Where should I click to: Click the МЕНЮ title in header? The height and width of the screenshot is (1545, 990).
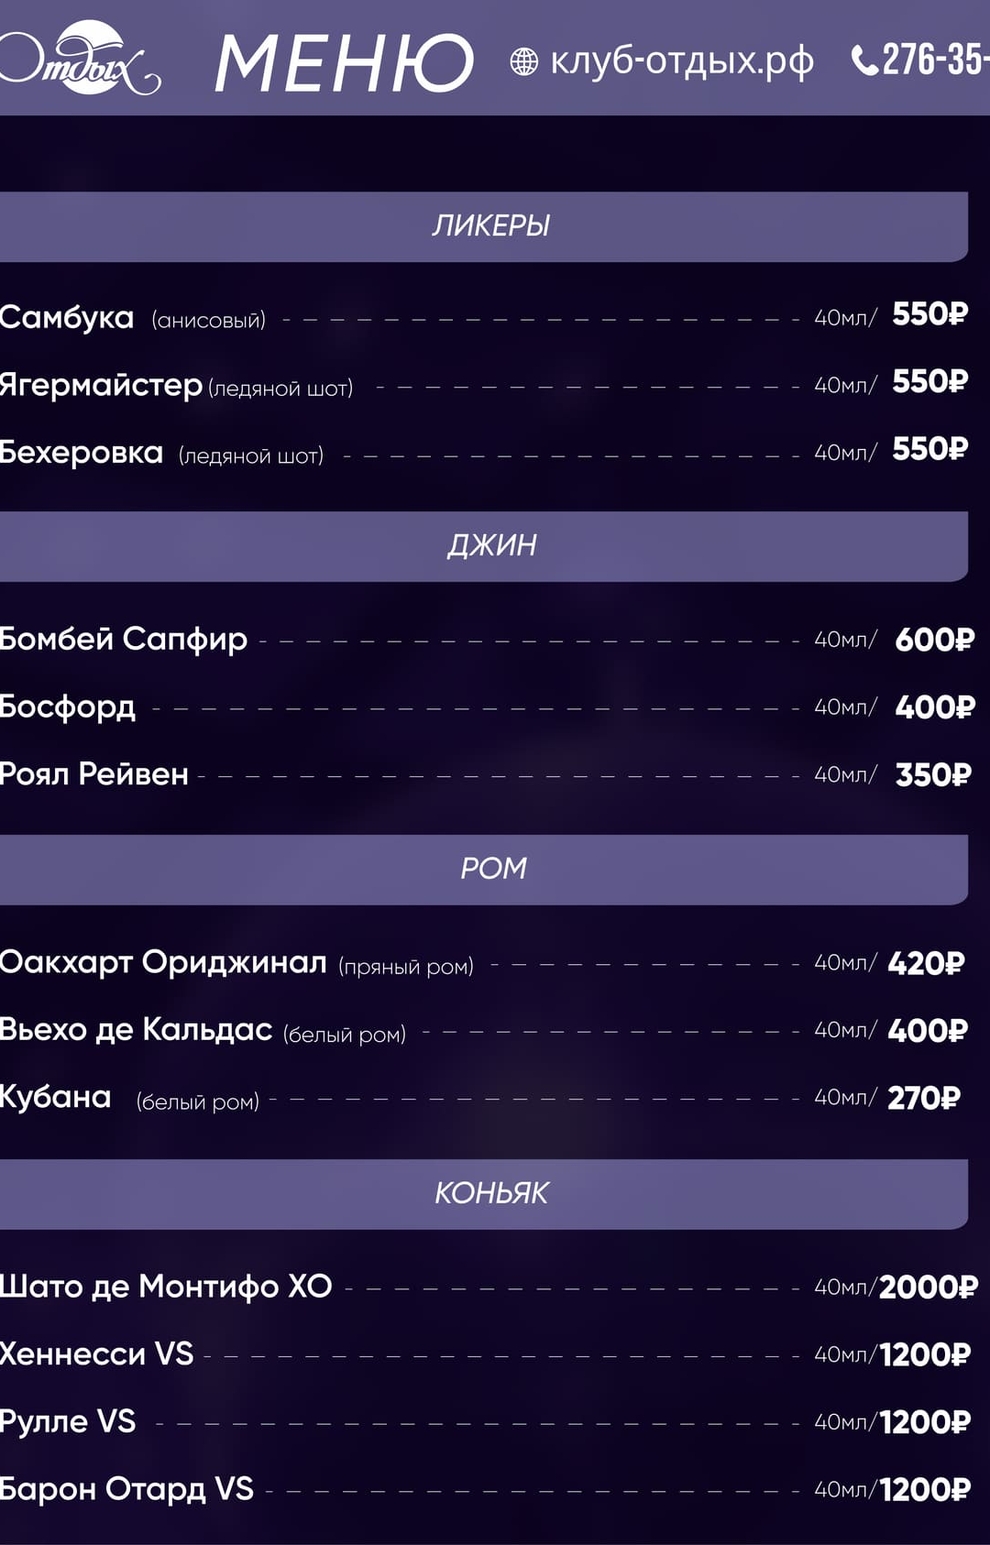tap(344, 64)
